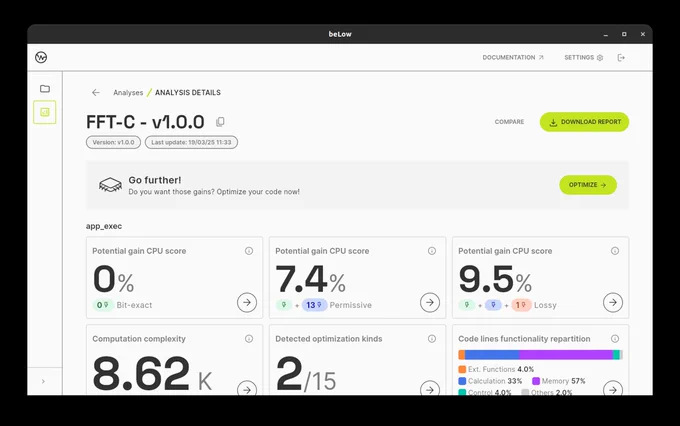Viewport: 680px width, 426px height.
Task: Click the 2/15 optimization kinds value
Action: point(306,374)
